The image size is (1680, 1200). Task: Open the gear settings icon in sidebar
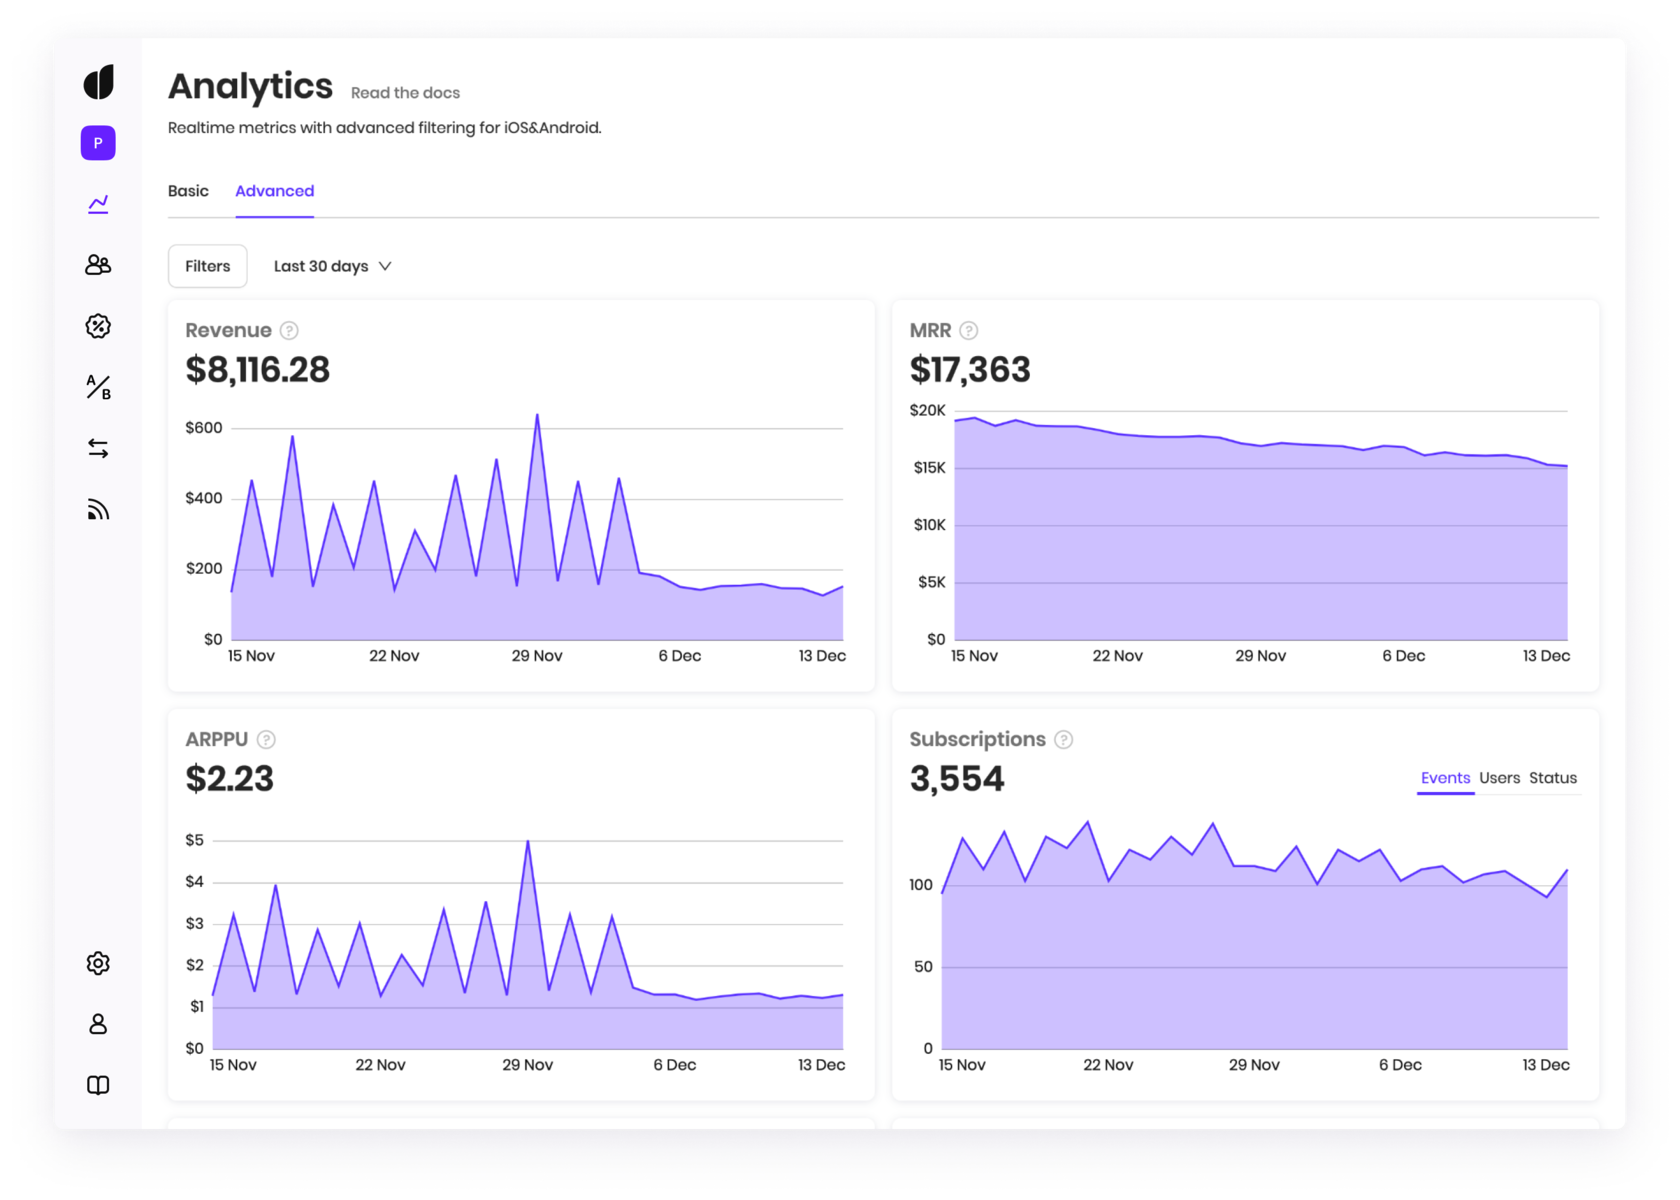point(98,963)
